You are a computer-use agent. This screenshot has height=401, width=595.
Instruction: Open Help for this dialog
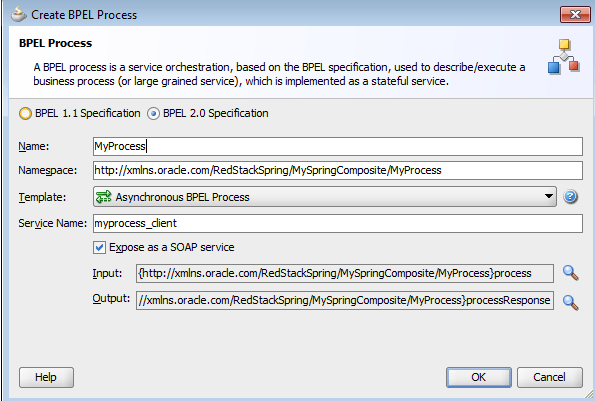[x=46, y=377]
